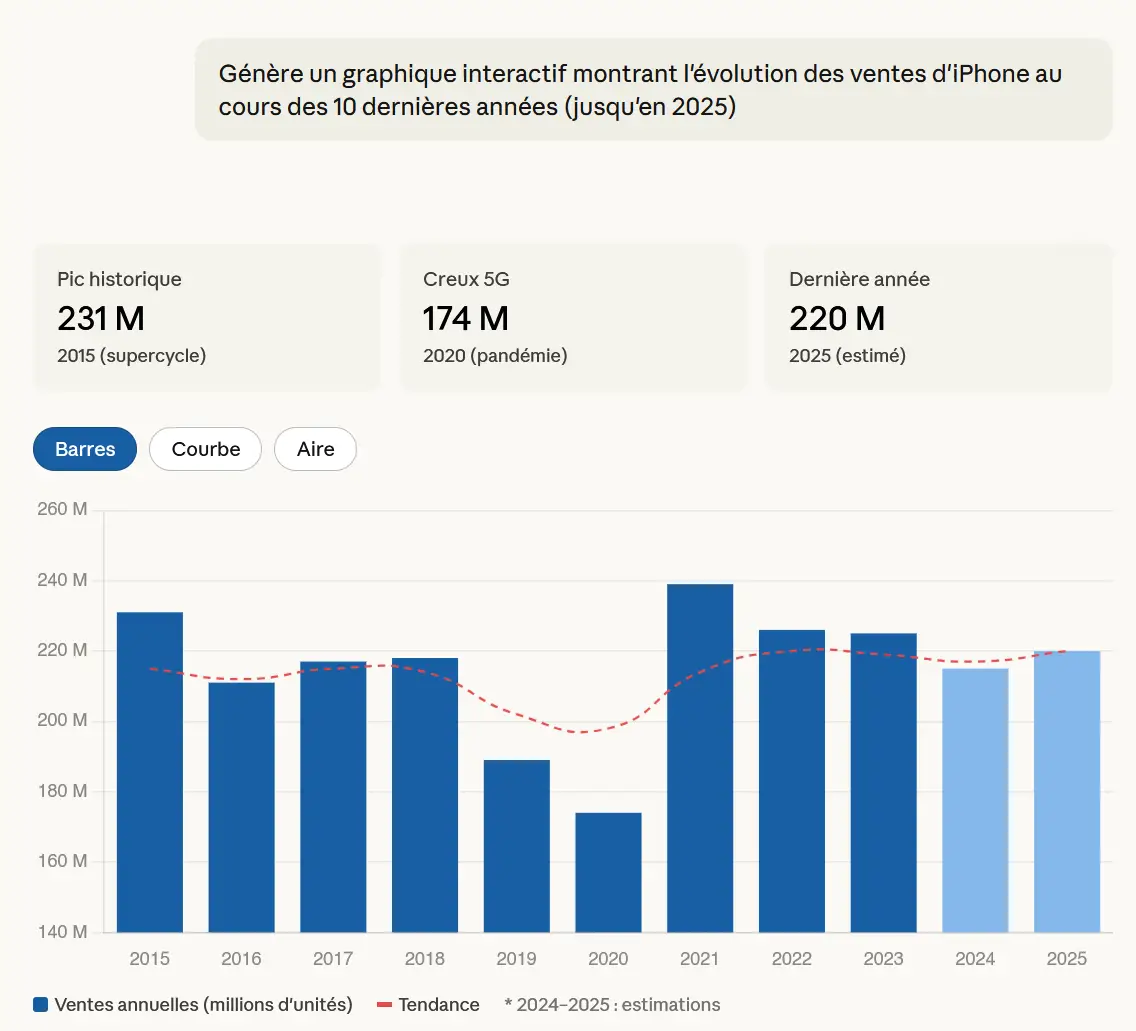1136x1031 pixels.
Task: Click the Creux 5G 174 M card
Action: (572, 318)
